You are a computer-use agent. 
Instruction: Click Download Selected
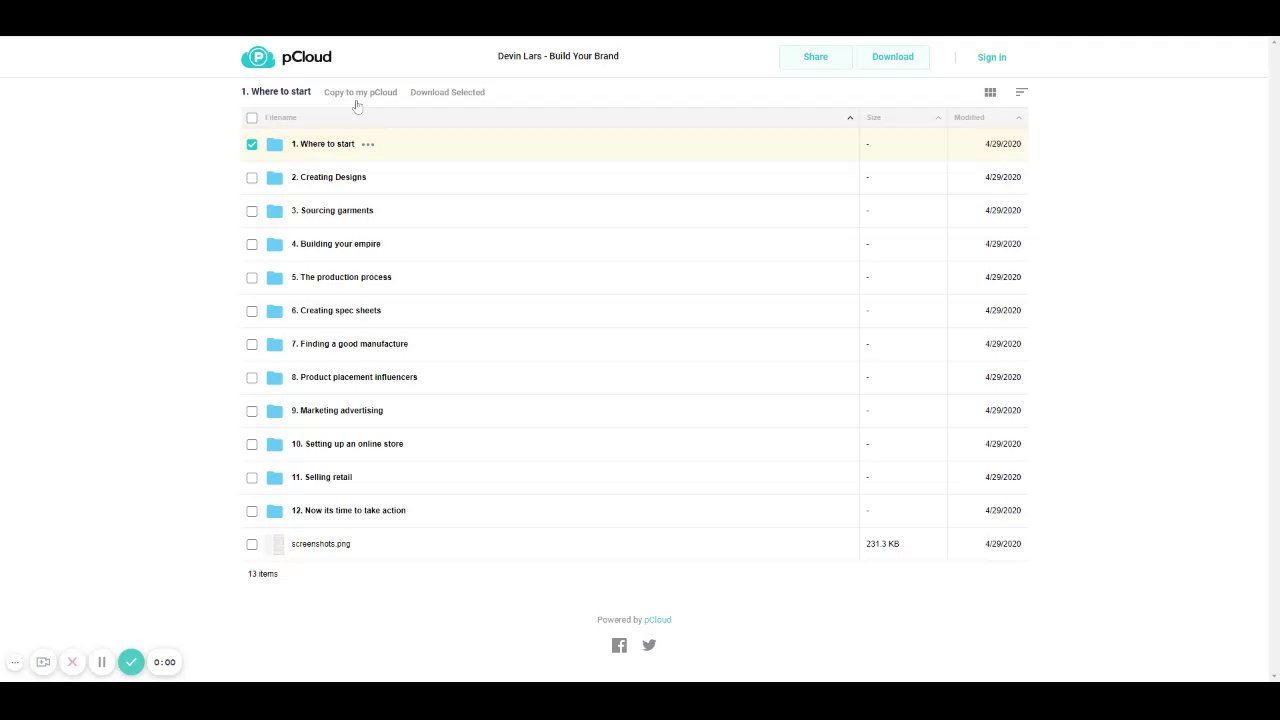point(447,92)
